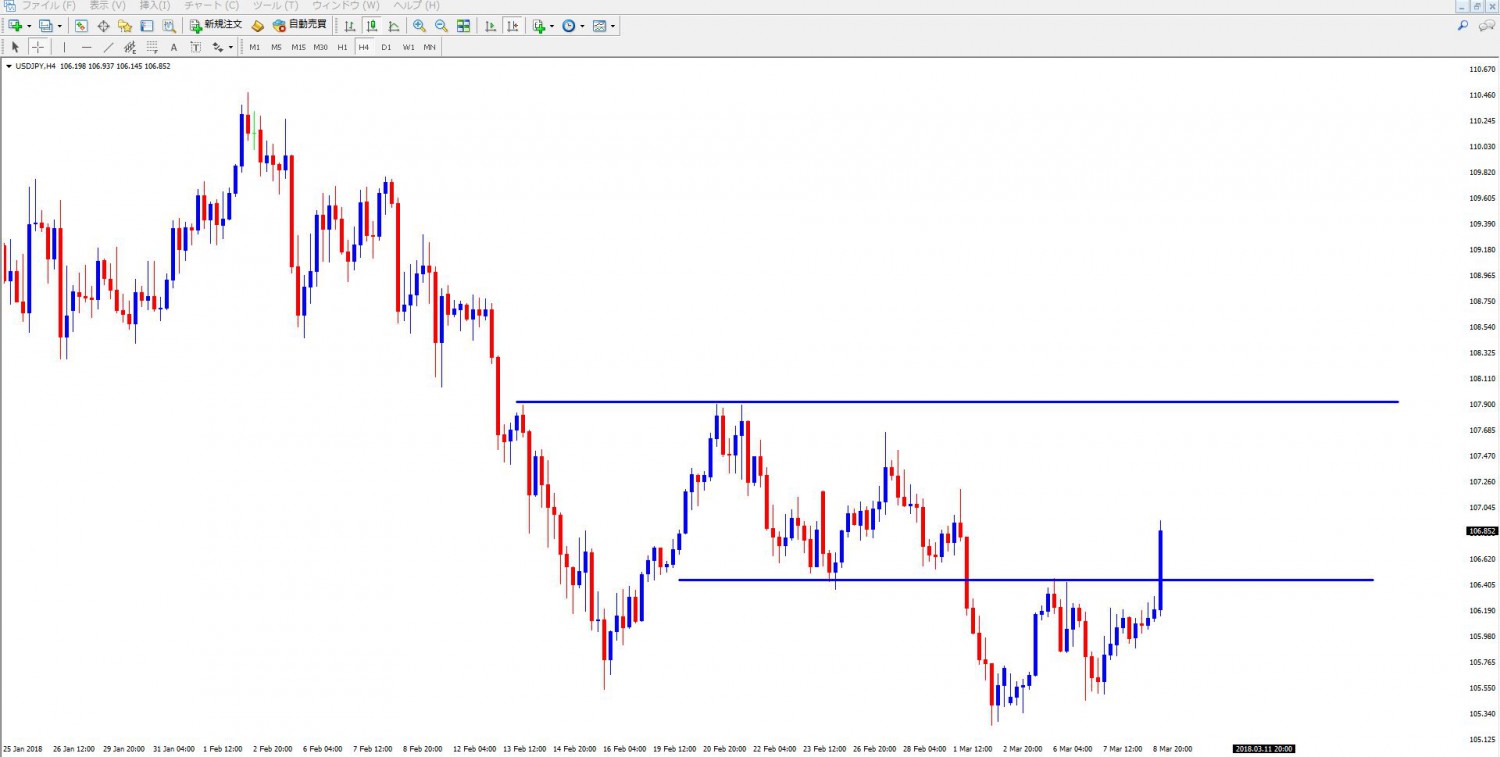This screenshot has width=1500, height=757.
Task: Select the text label T tool
Action: (x=196, y=47)
